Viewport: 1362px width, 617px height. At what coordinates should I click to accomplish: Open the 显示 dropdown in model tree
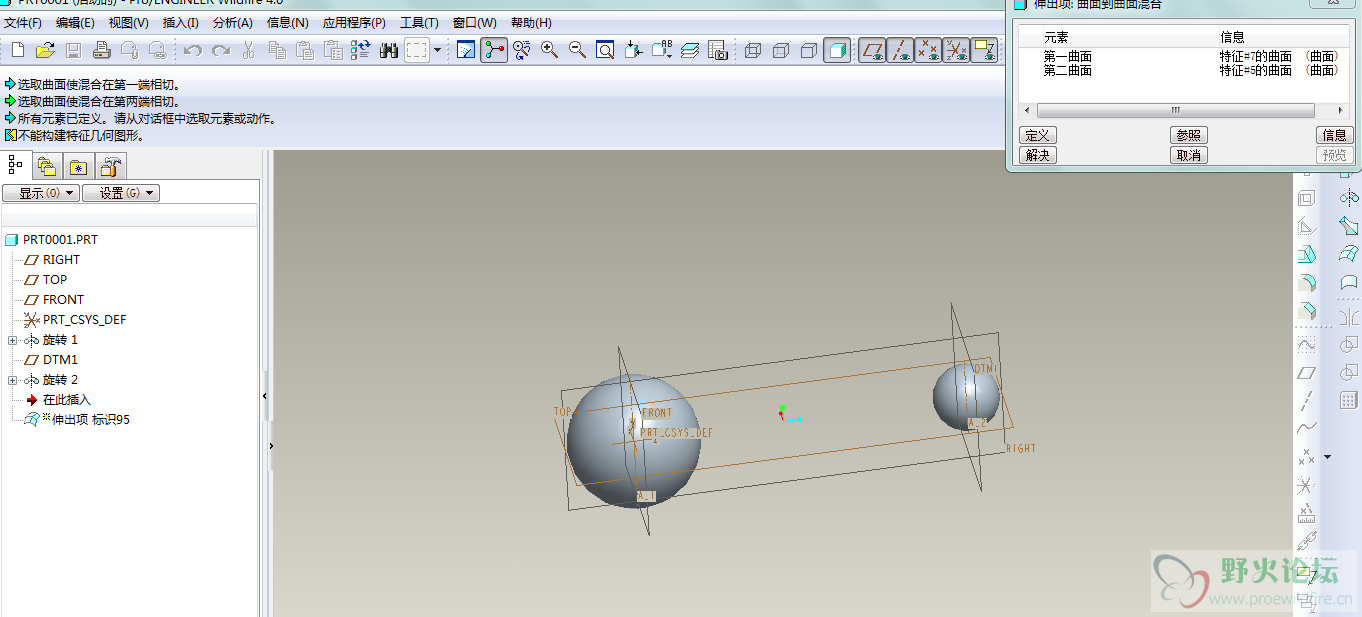pos(41,193)
